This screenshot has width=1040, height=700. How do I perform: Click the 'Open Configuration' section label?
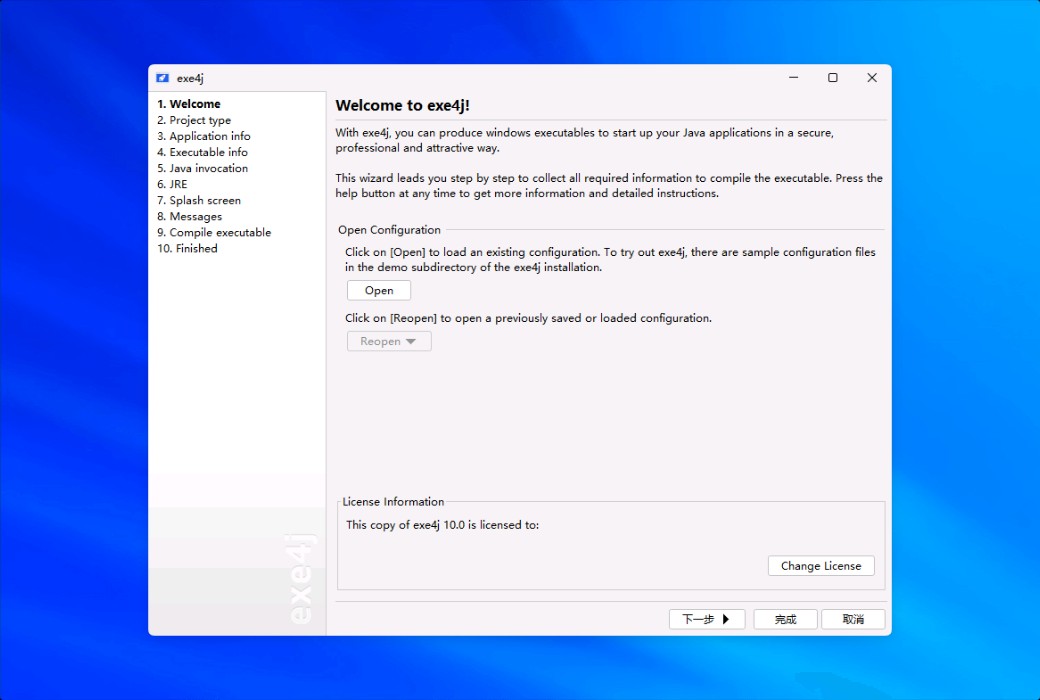[389, 230]
